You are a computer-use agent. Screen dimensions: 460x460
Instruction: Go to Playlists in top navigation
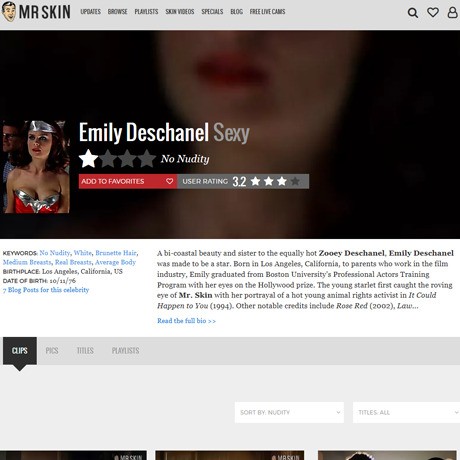click(x=146, y=12)
